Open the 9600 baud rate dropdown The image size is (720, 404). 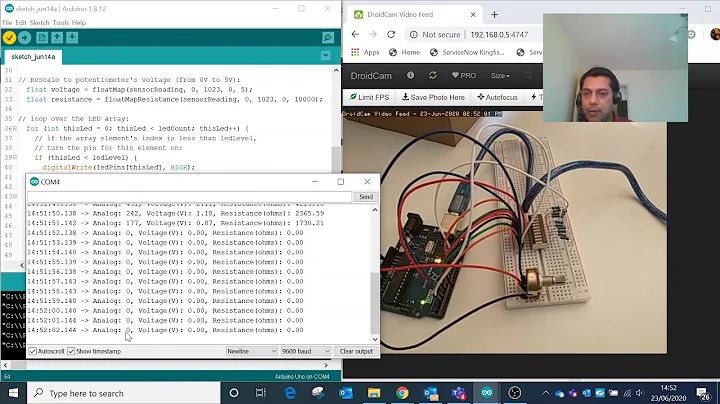click(x=305, y=351)
